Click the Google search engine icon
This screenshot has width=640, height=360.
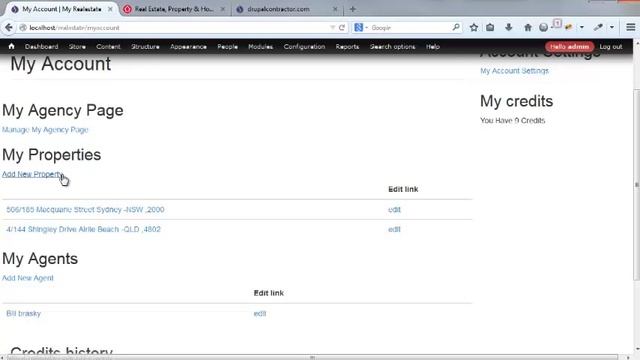point(358,27)
